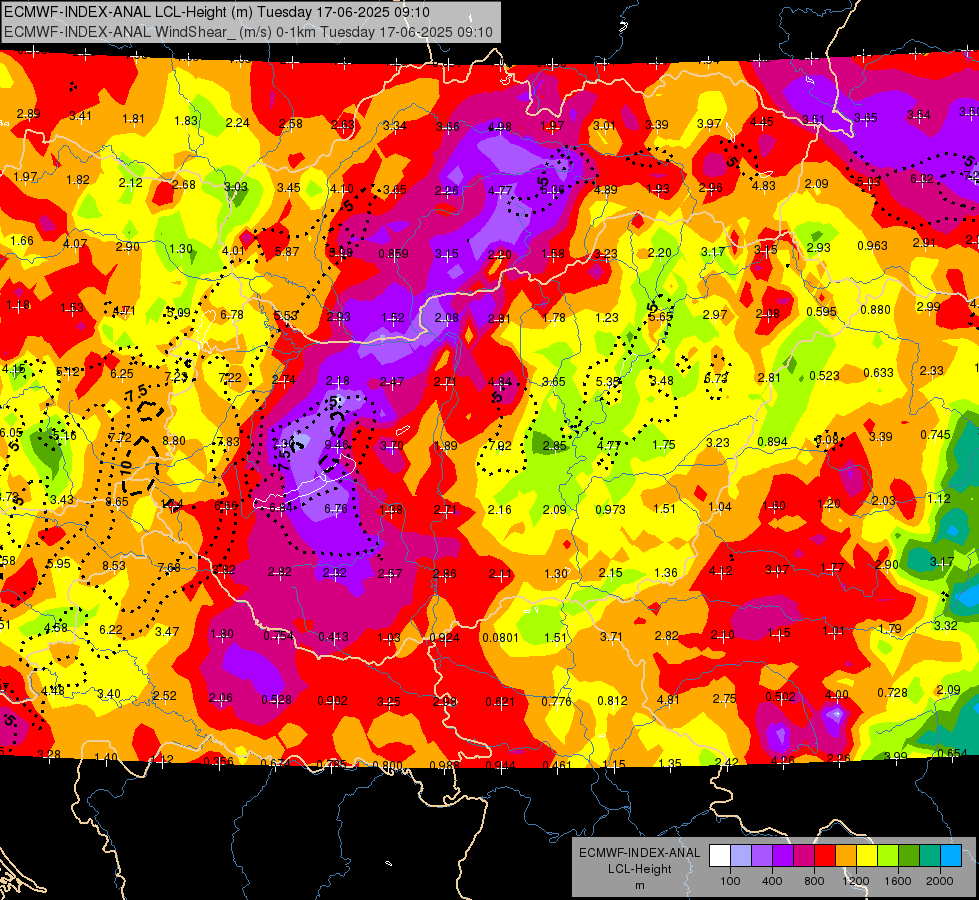Click the legend tick label '1200'
979x900 pixels.
(856, 881)
